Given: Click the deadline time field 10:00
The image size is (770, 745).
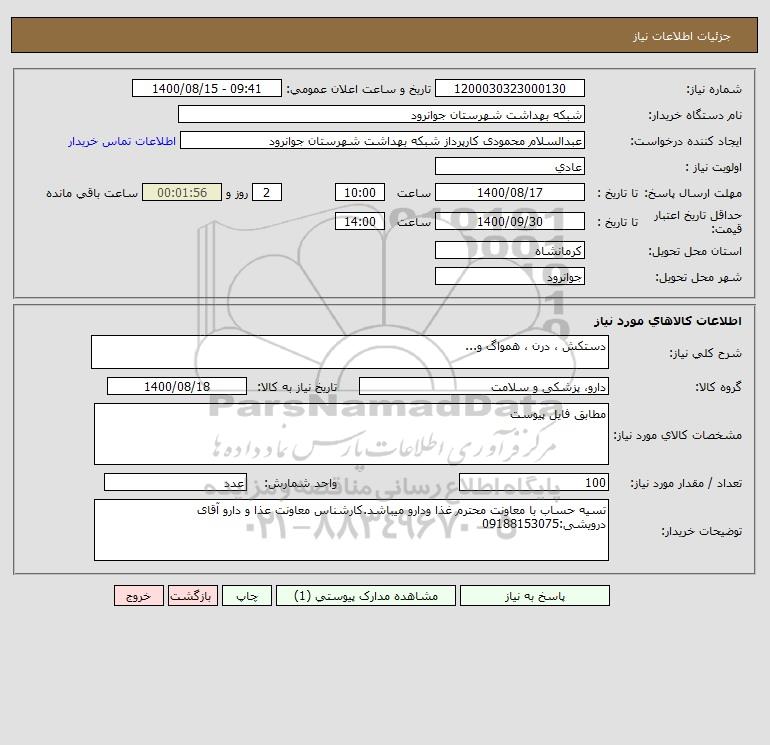Looking at the screenshot, I should click(x=359, y=193).
